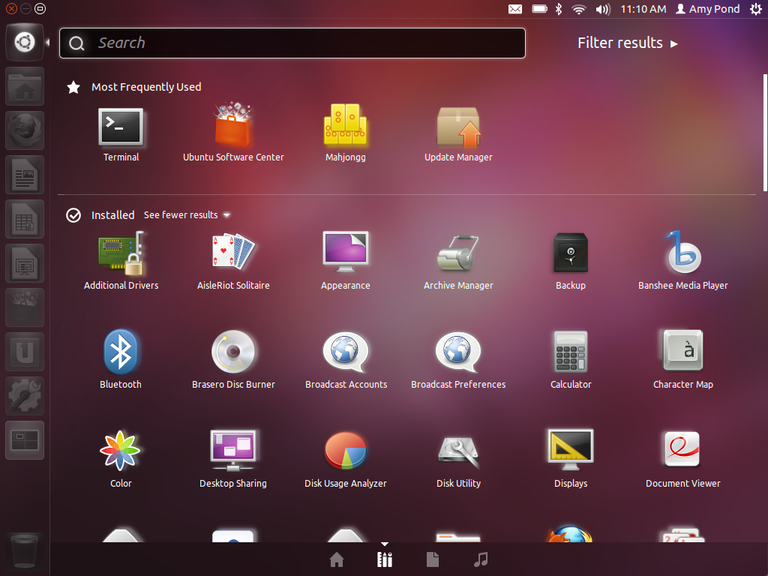Open Additional Drivers

pyautogui.click(x=120, y=254)
